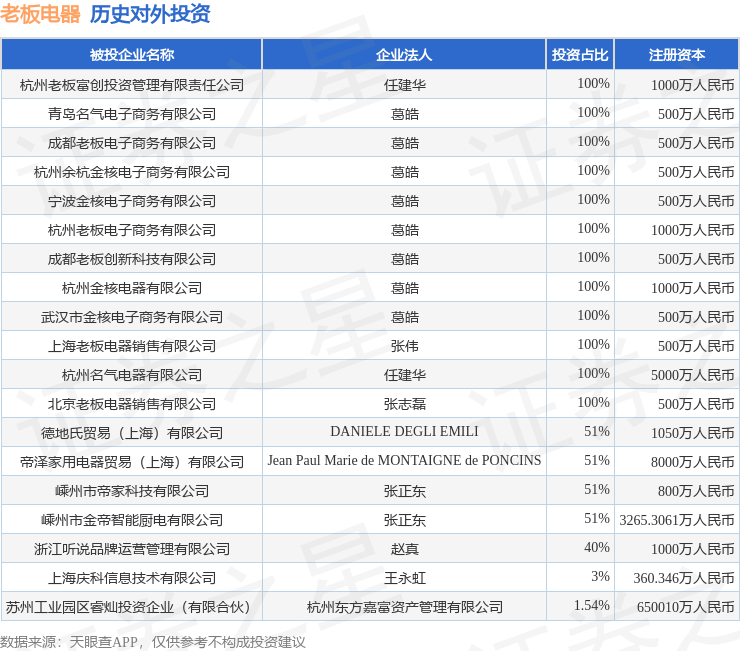Click registered capital 650010万人民币
The image size is (740, 651).
point(686,607)
